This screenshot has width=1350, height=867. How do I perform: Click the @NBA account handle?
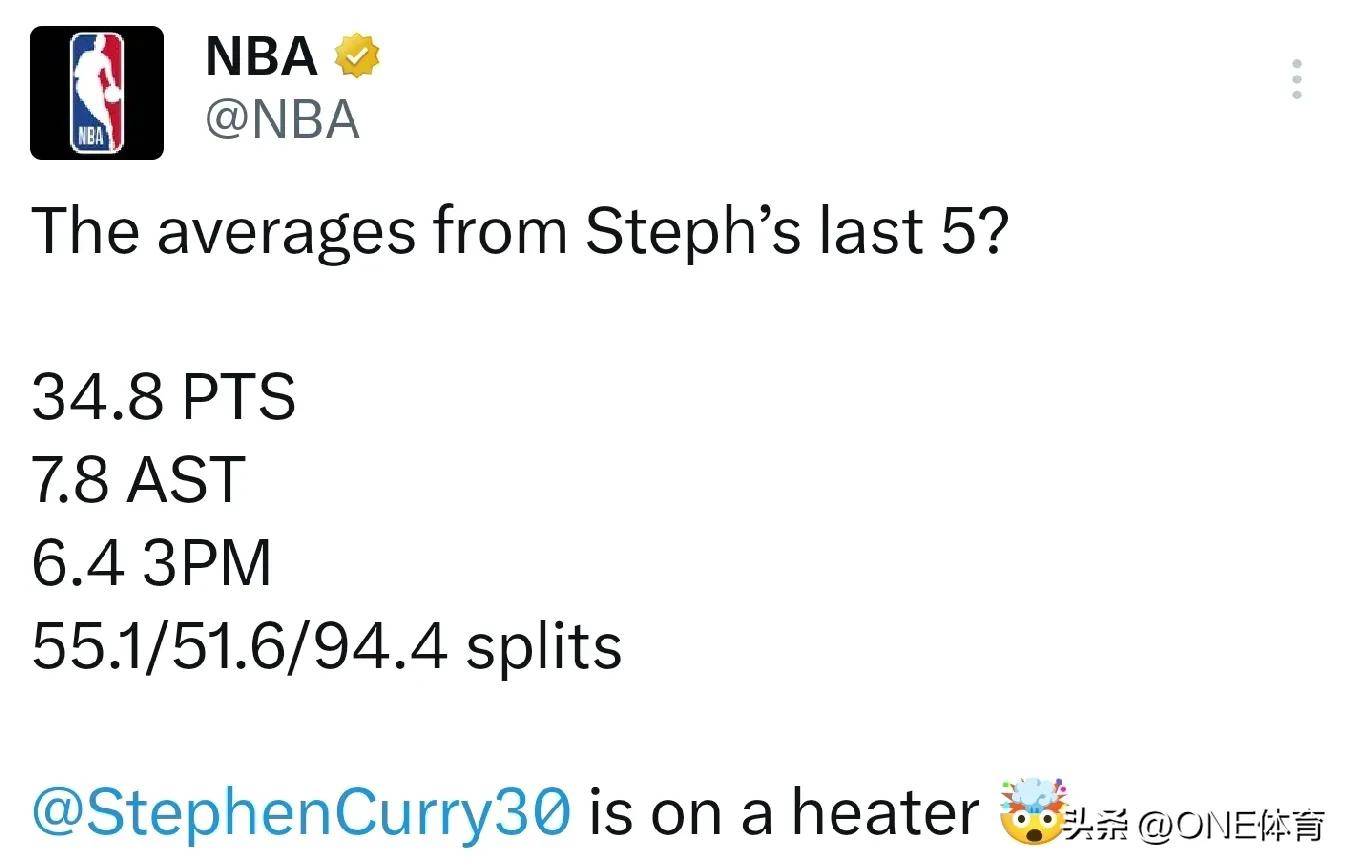click(282, 121)
